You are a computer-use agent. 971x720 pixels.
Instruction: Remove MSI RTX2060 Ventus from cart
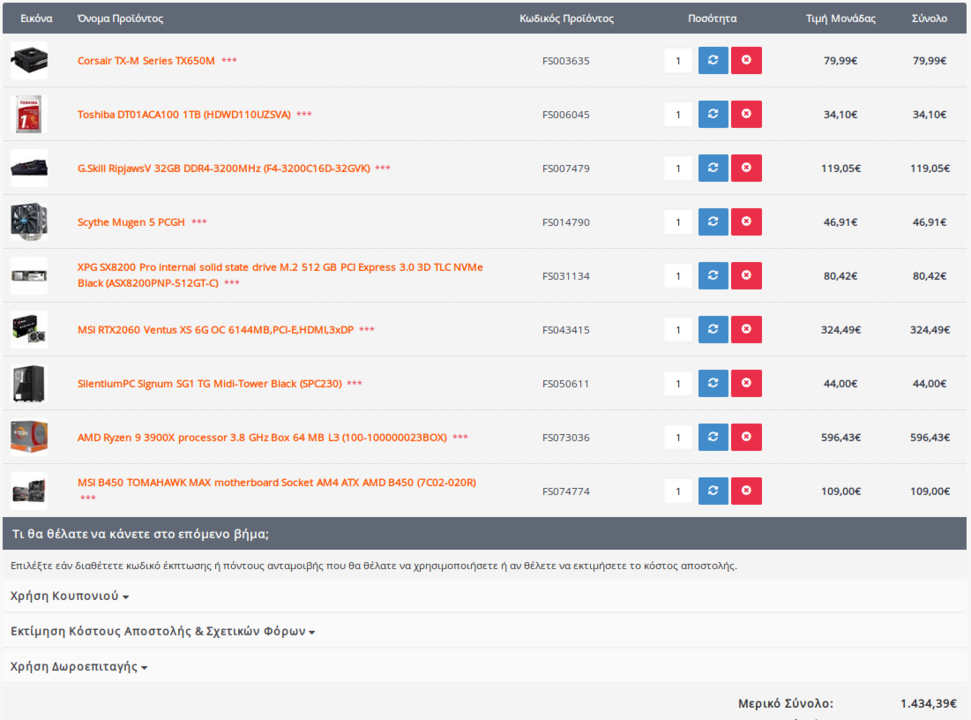[x=746, y=330]
